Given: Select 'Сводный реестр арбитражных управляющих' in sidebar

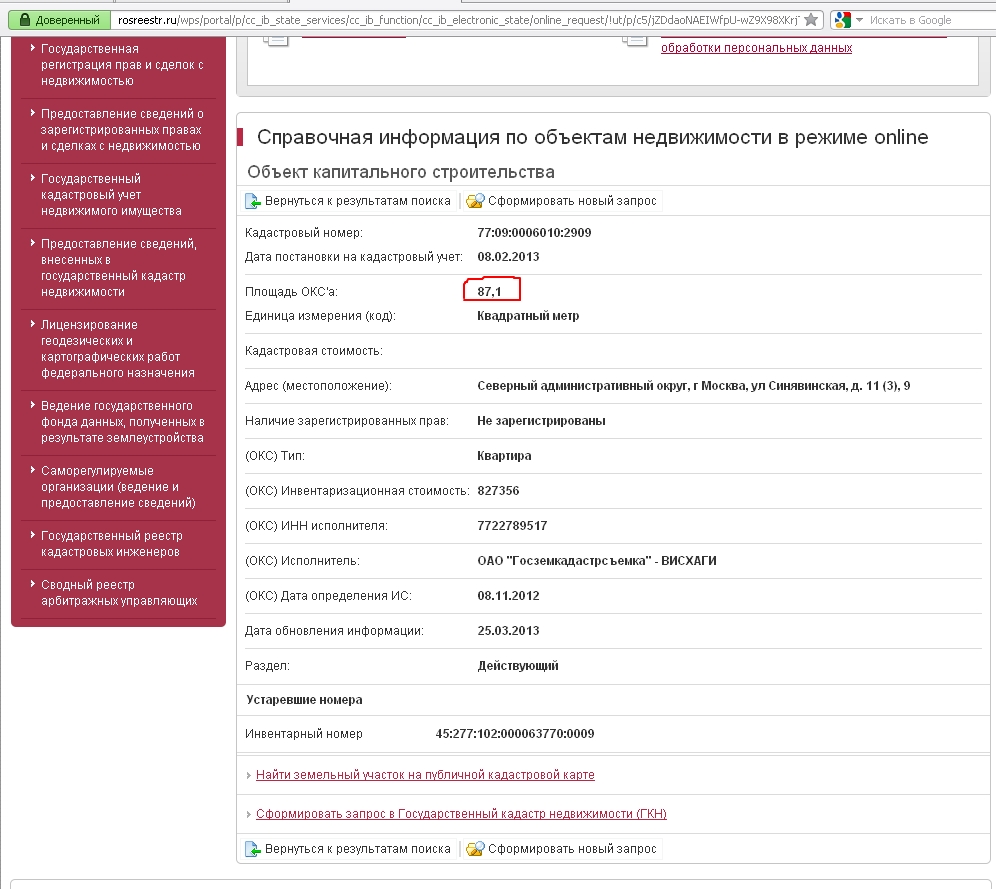Looking at the screenshot, I should [118, 593].
